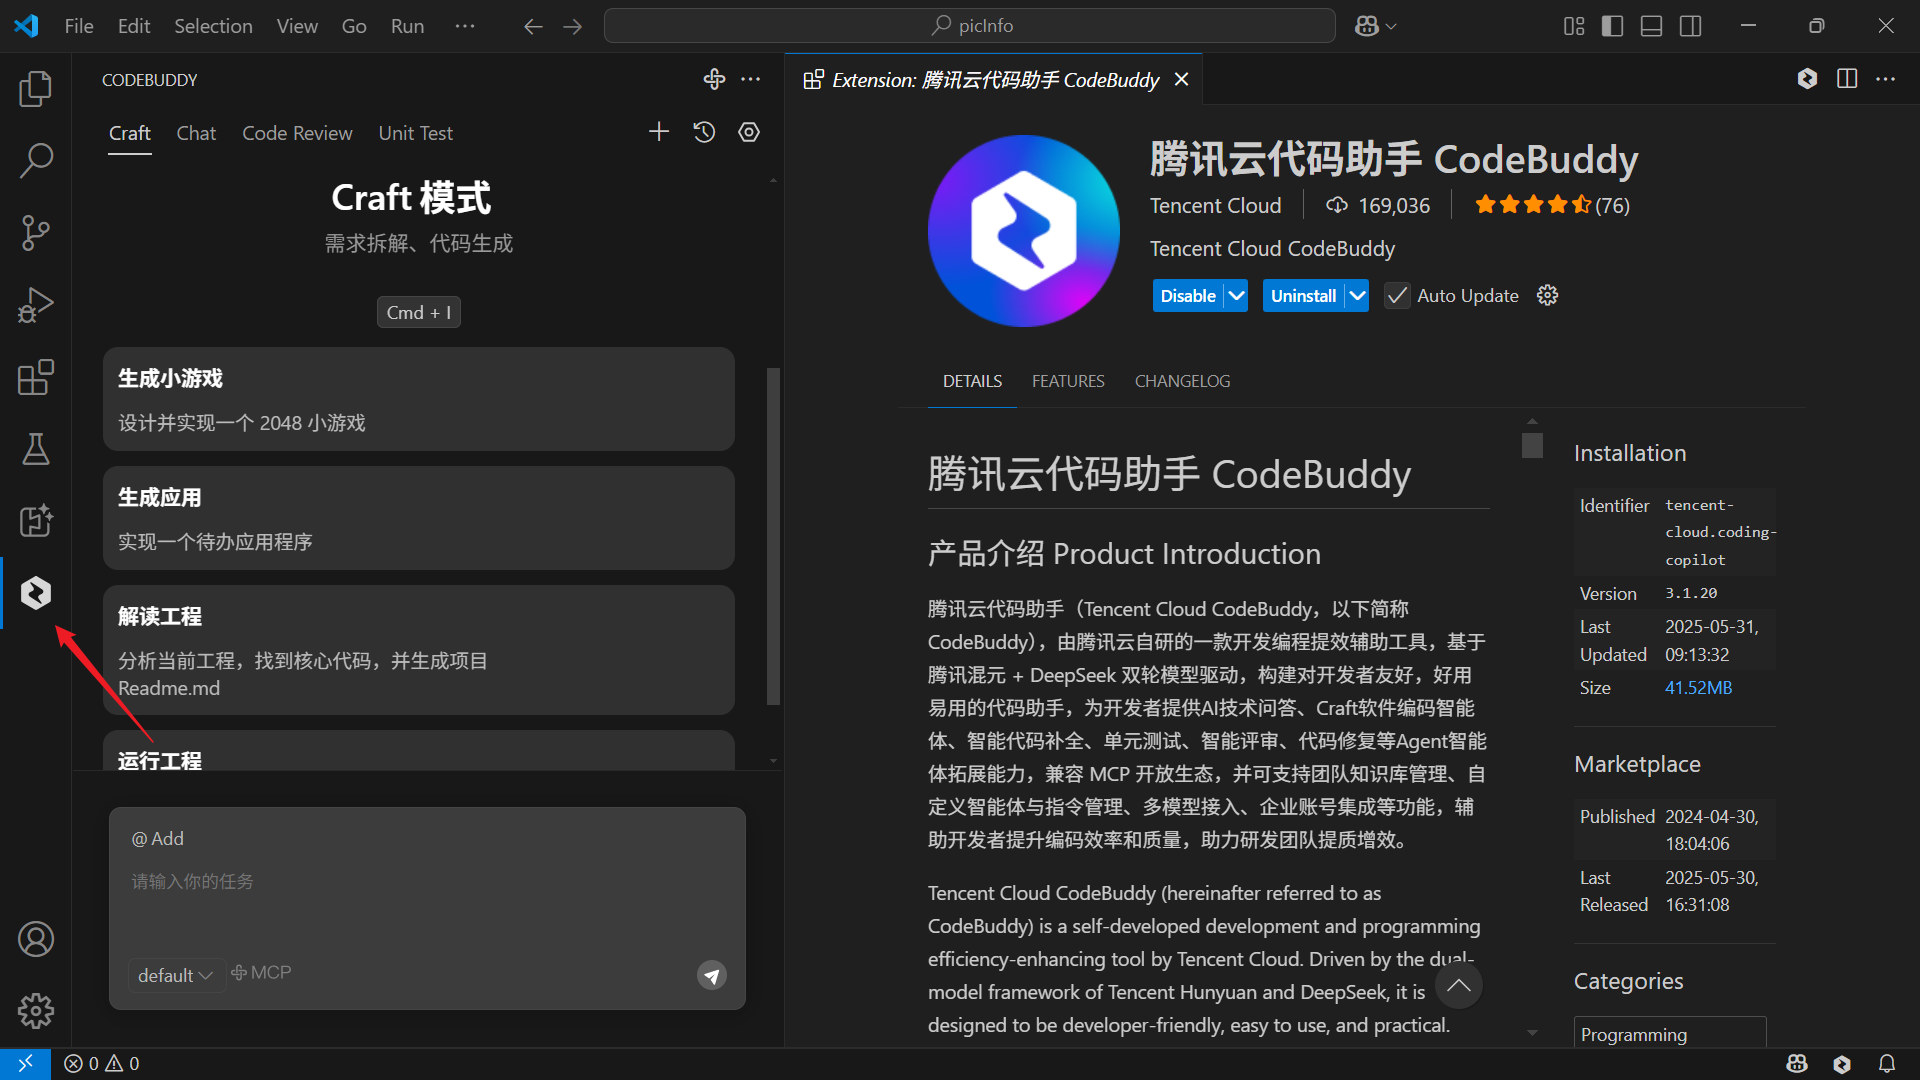Open the overflow menu ellipsis in menu bar
Screen dimensions: 1920x1080
coord(465,26)
